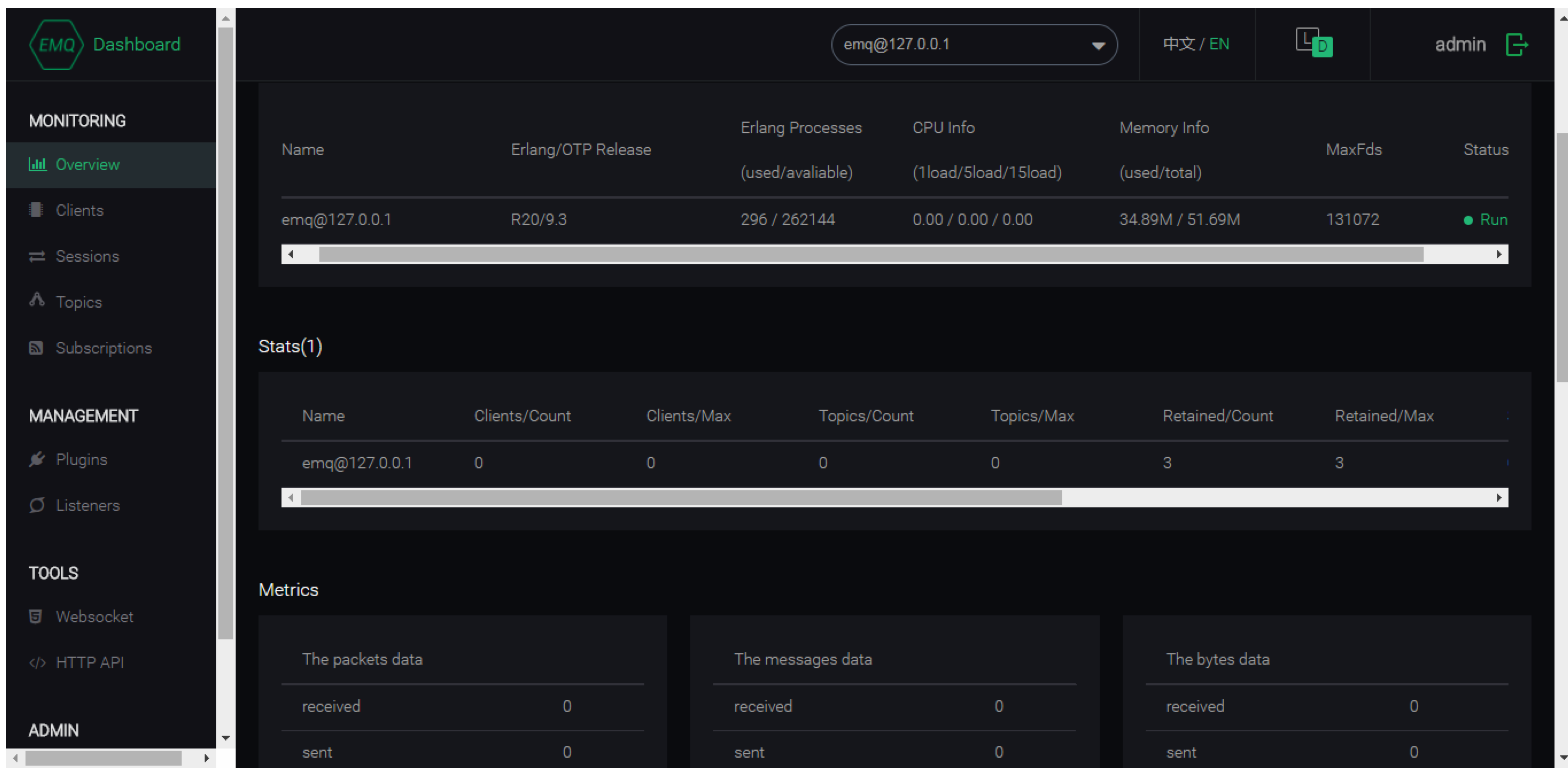Click the Stats(1) section heading
The width and height of the screenshot is (1568, 776).
290,347
